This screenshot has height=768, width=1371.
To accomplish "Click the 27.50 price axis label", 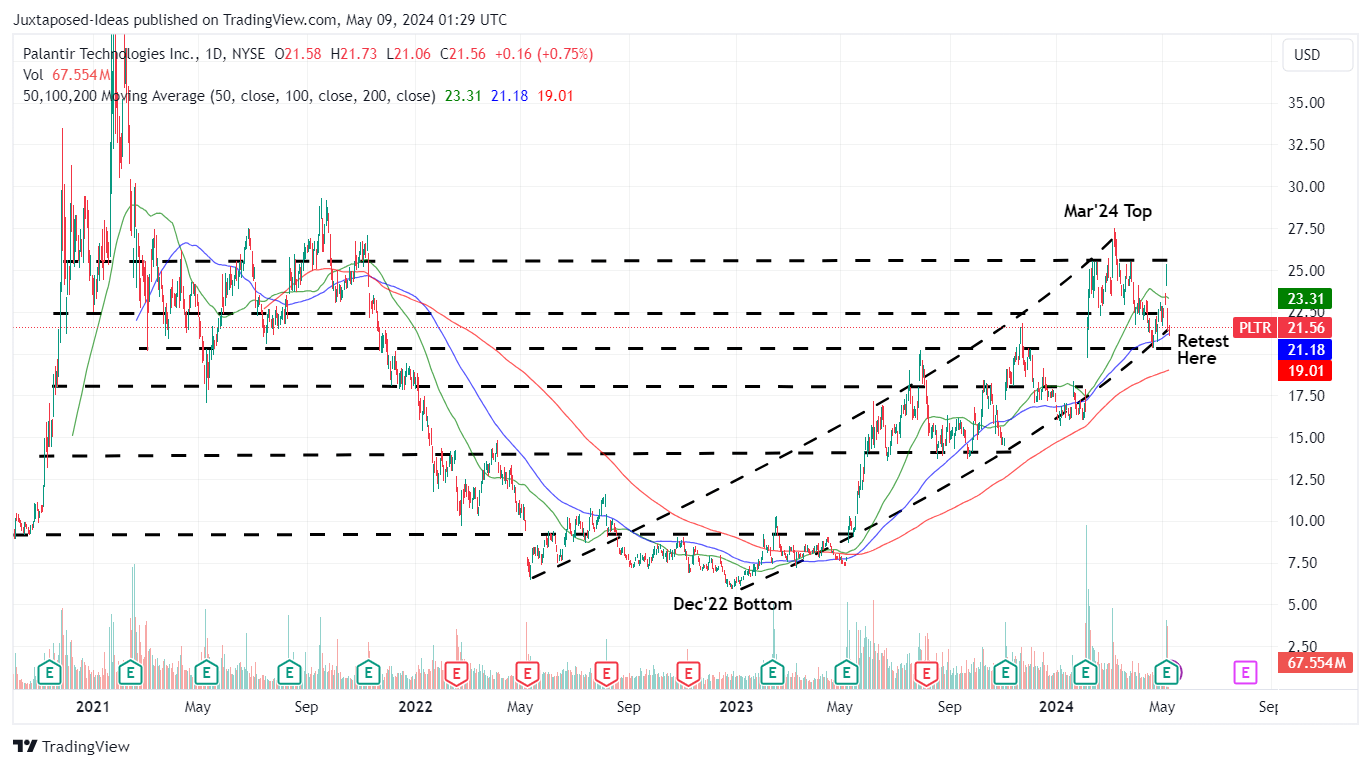I will tap(1304, 228).
